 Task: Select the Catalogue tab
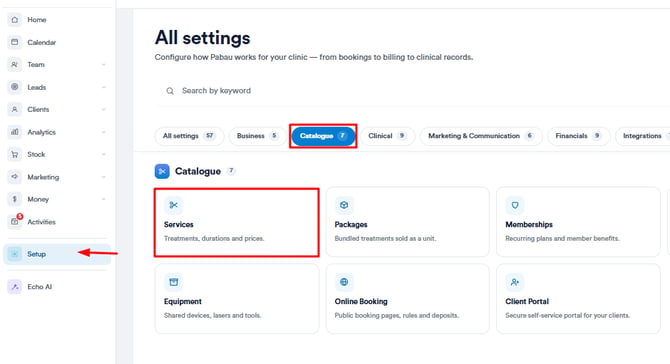[x=323, y=136]
